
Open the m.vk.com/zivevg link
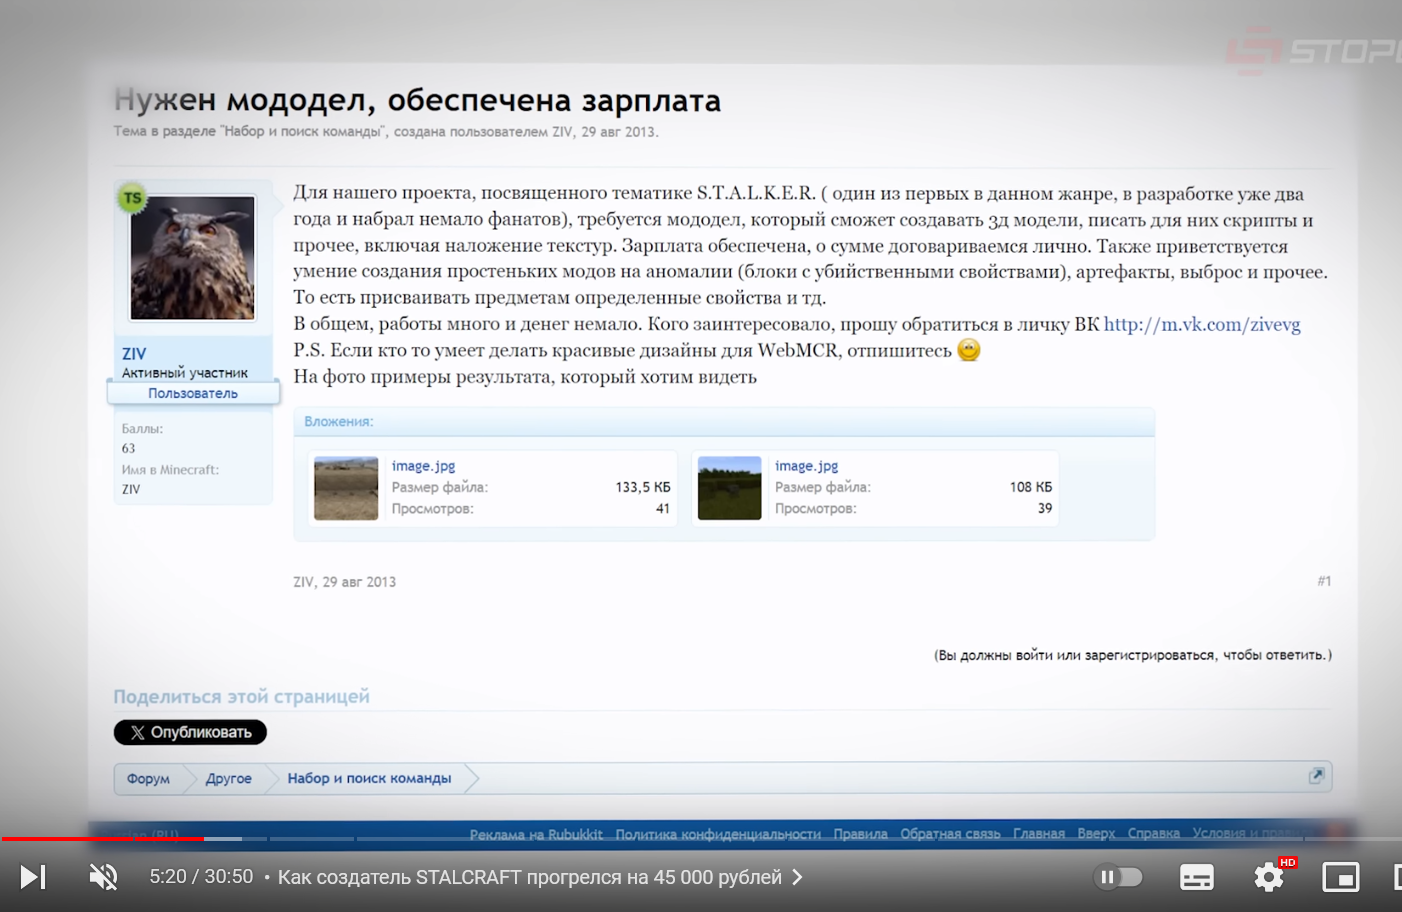pyautogui.click(x=1202, y=324)
